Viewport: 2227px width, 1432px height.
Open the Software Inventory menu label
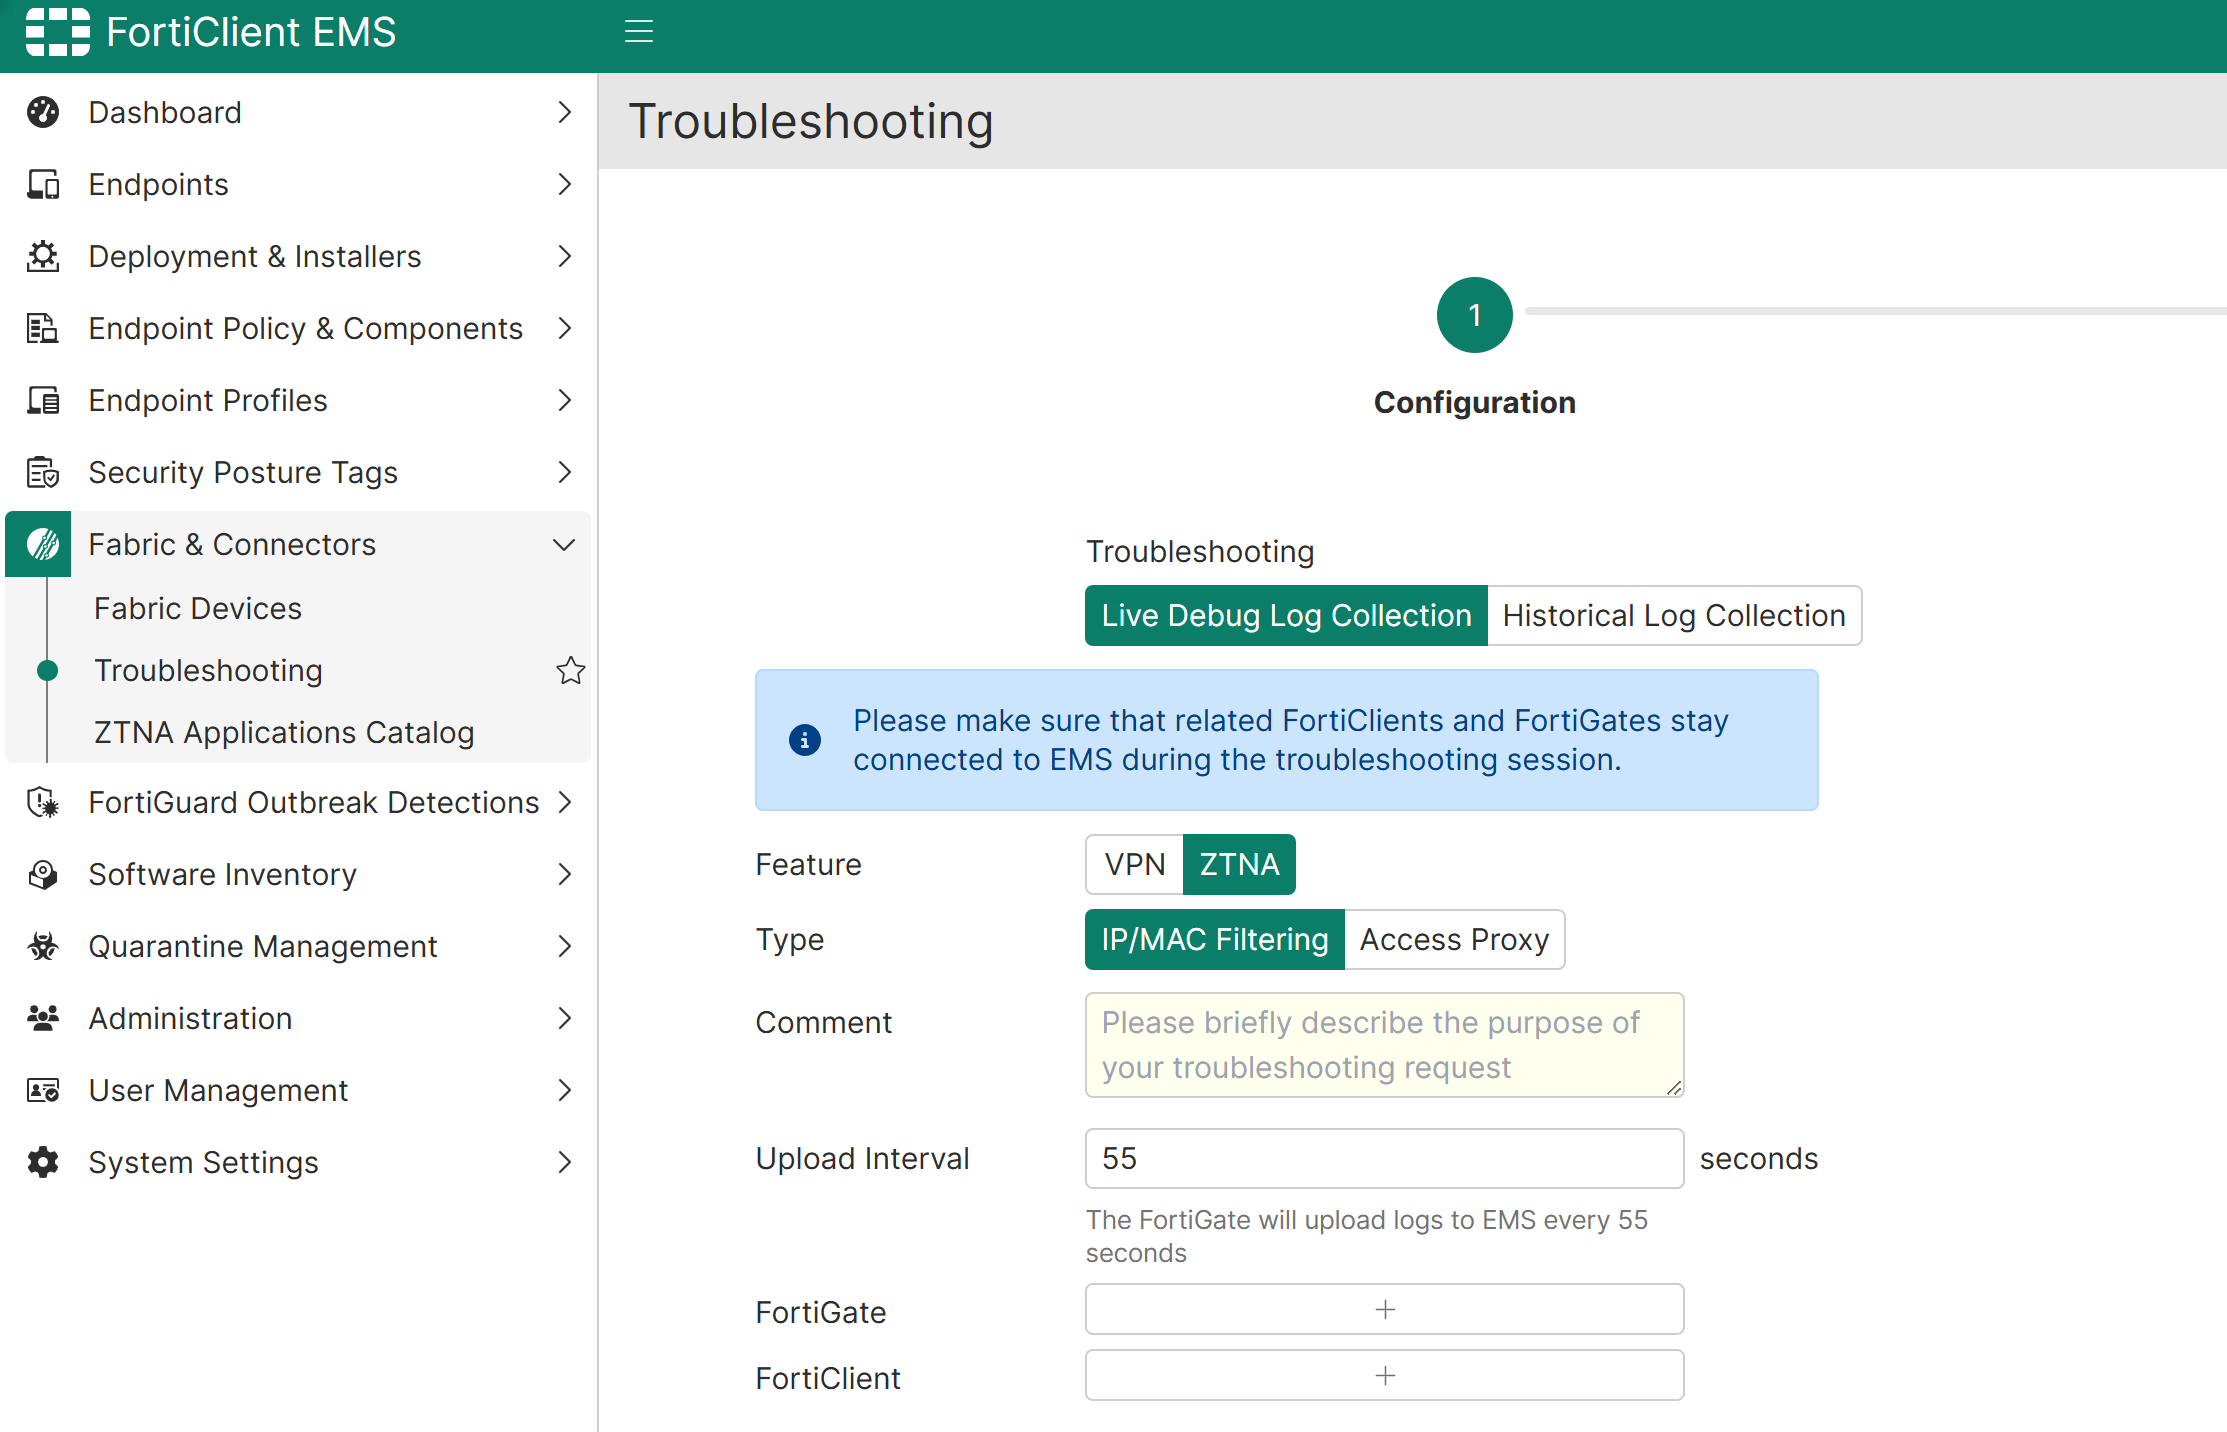coord(222,874)
